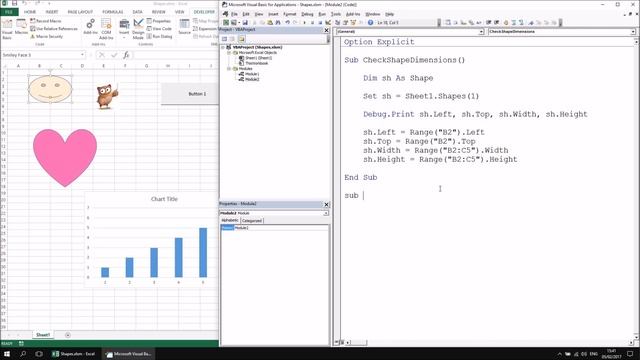Open the Tools menu in VBA editor
The height and width of the screenshot is (360, 640).
336,14
